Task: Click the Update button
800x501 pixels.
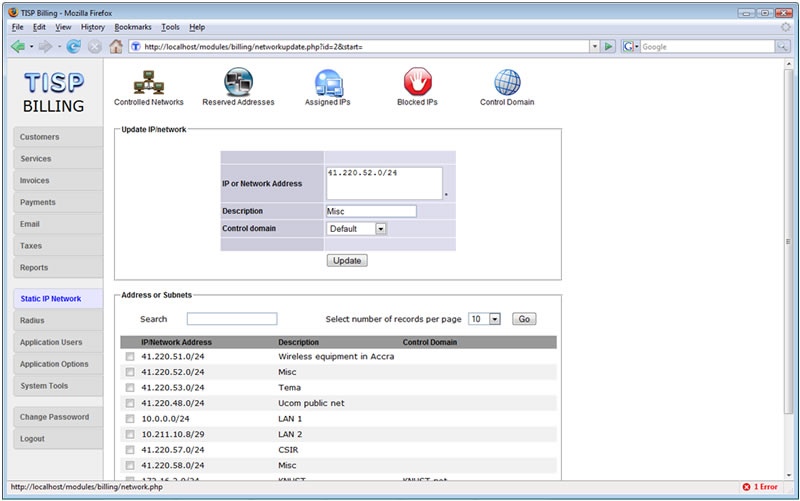Action: 348,260
